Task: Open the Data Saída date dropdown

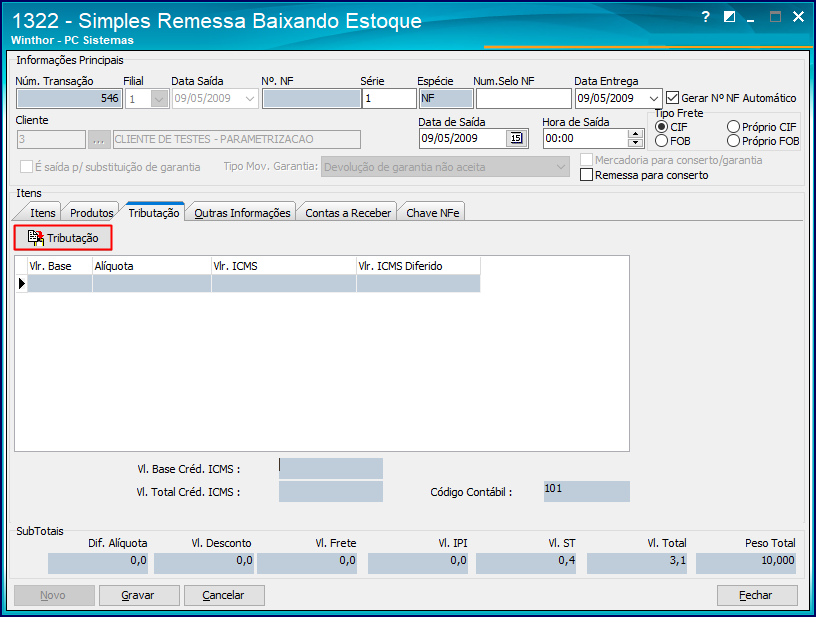Action: [250, 98]
